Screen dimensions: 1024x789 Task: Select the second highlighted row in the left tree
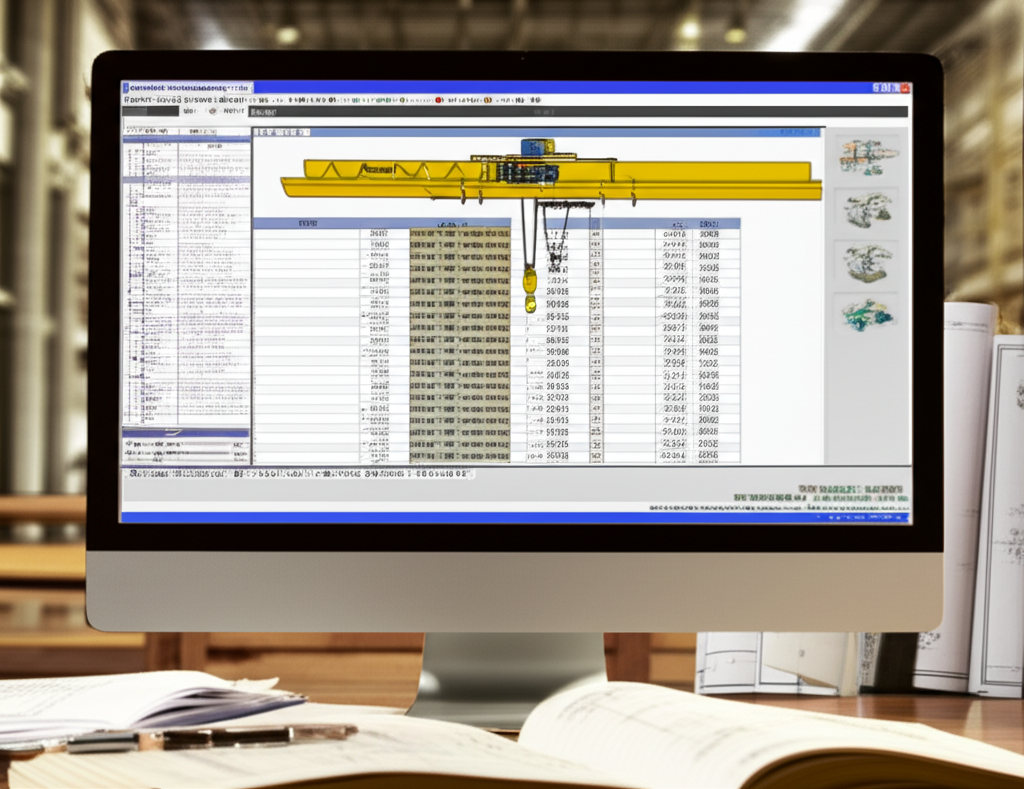click(186, 179)
